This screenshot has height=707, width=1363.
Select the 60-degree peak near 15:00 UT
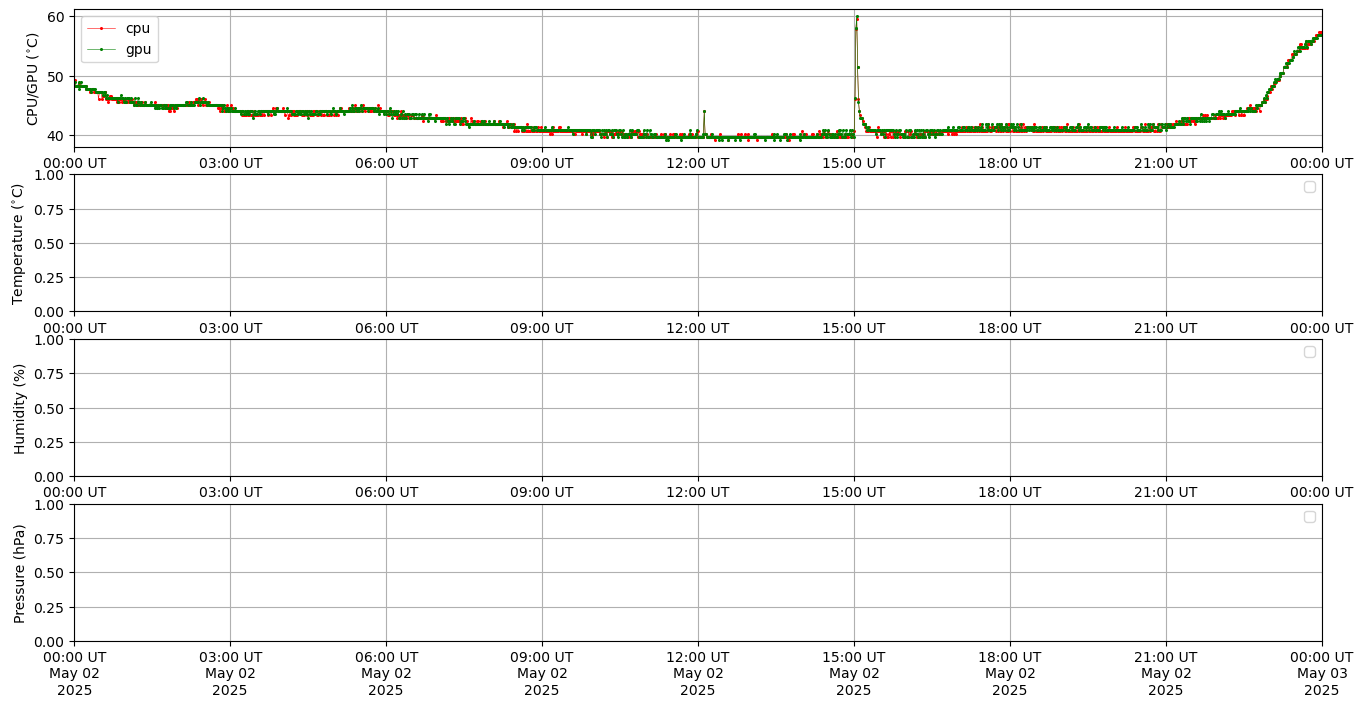857,18
